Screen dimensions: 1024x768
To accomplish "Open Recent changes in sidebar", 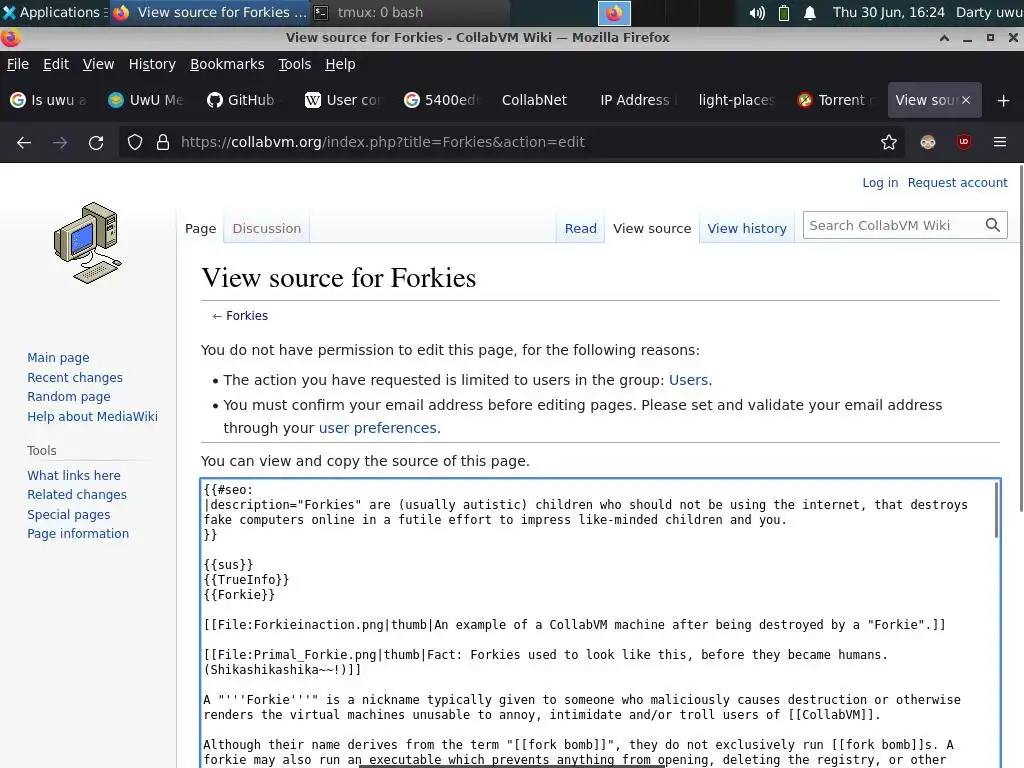I will coord(74,377).
